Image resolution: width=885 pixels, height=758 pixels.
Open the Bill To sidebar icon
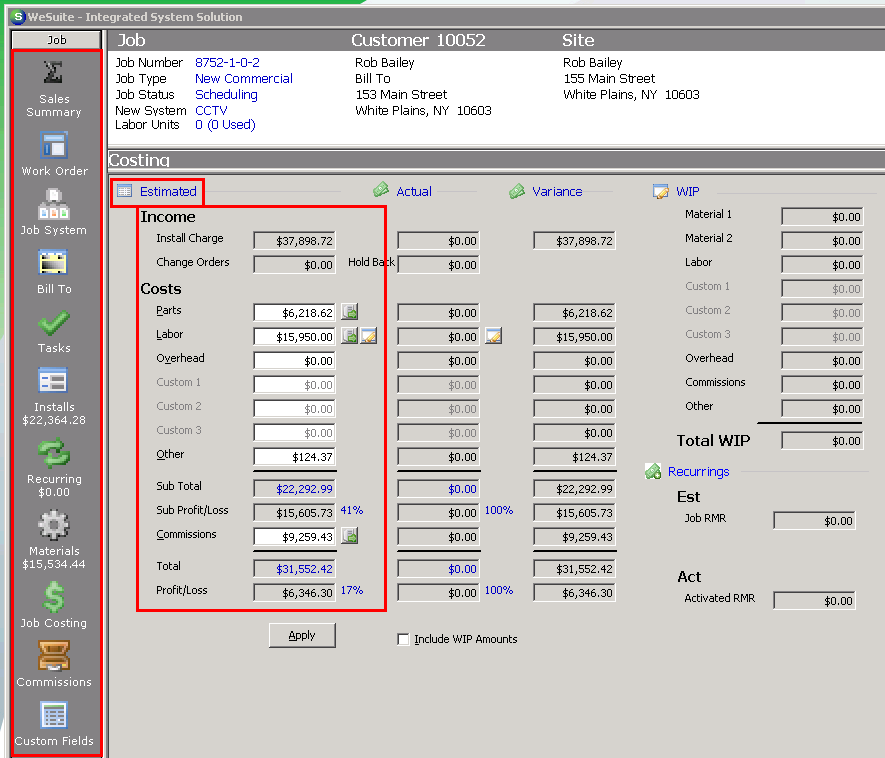54,263
